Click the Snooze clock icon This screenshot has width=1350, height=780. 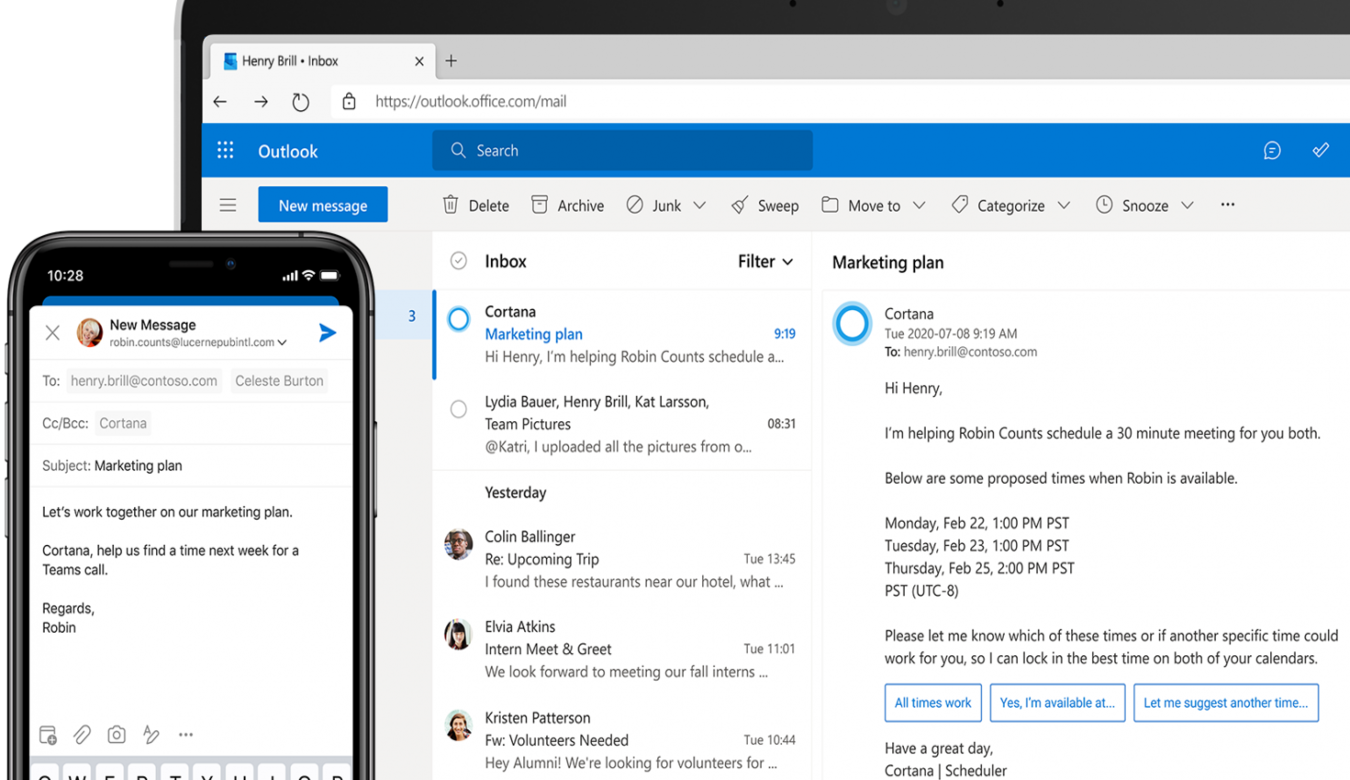pos(1104,204)
